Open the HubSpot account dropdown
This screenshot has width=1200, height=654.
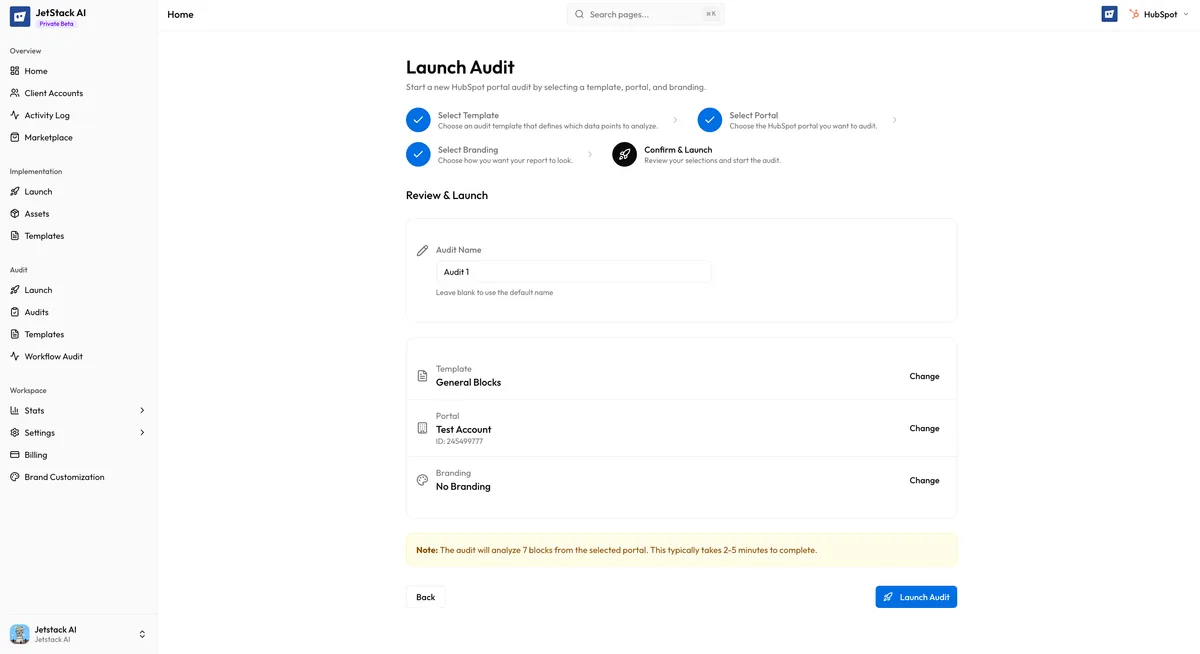point(1158,14)
